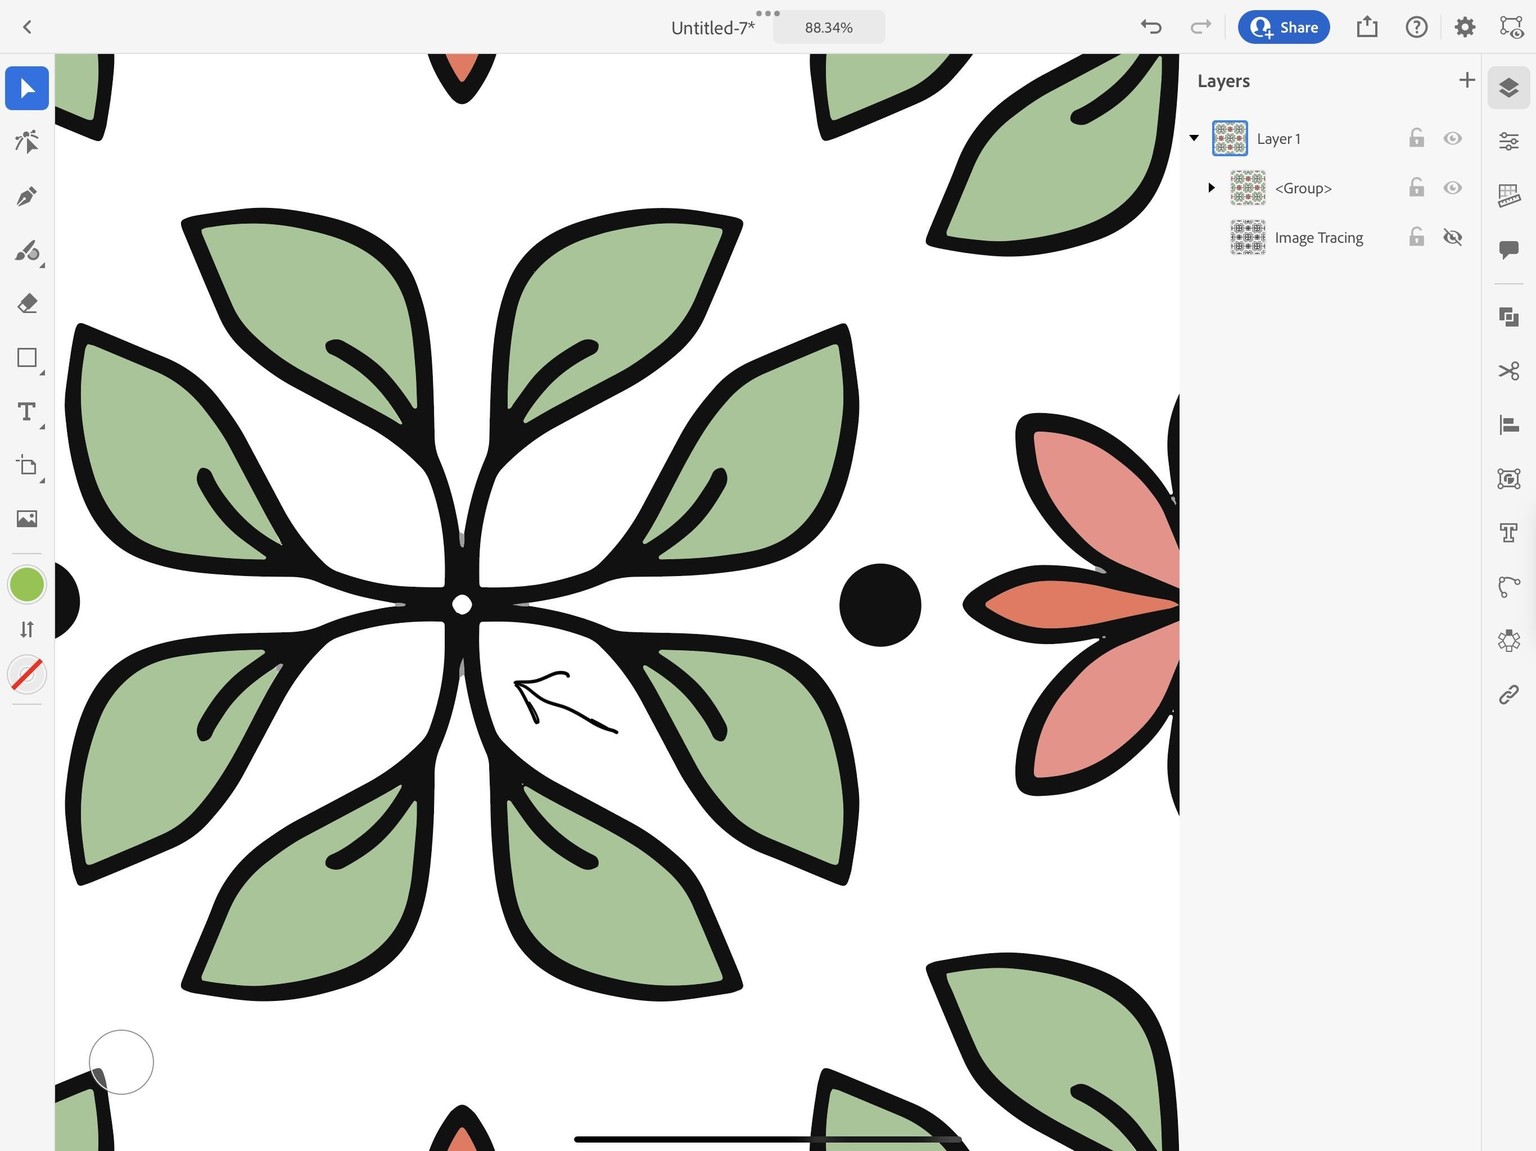
Task: Open the canvas view options icon
Action: point(1511,27)
